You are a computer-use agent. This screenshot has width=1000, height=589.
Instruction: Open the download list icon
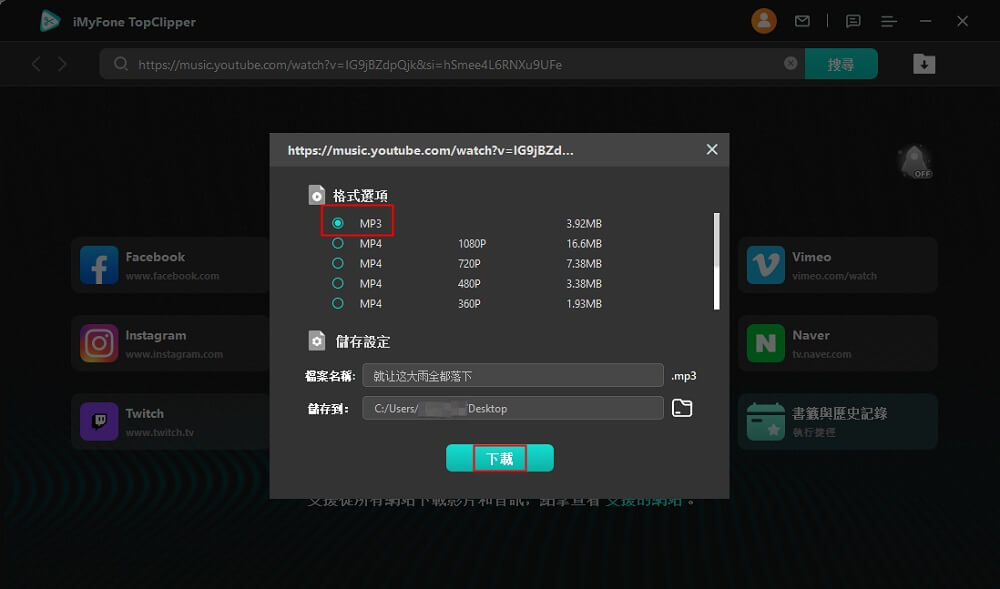[924, 64]
